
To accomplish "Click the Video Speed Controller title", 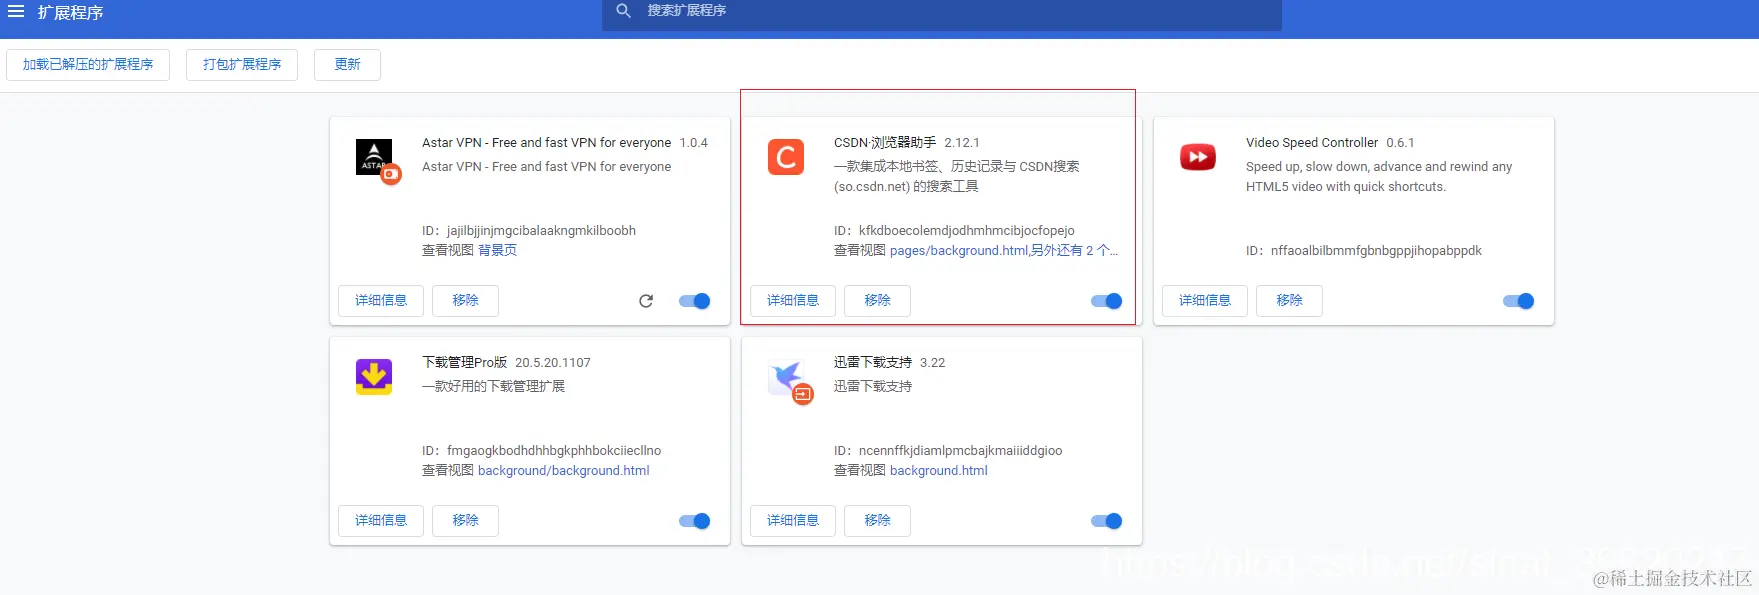I will (x=1312, y=143).
